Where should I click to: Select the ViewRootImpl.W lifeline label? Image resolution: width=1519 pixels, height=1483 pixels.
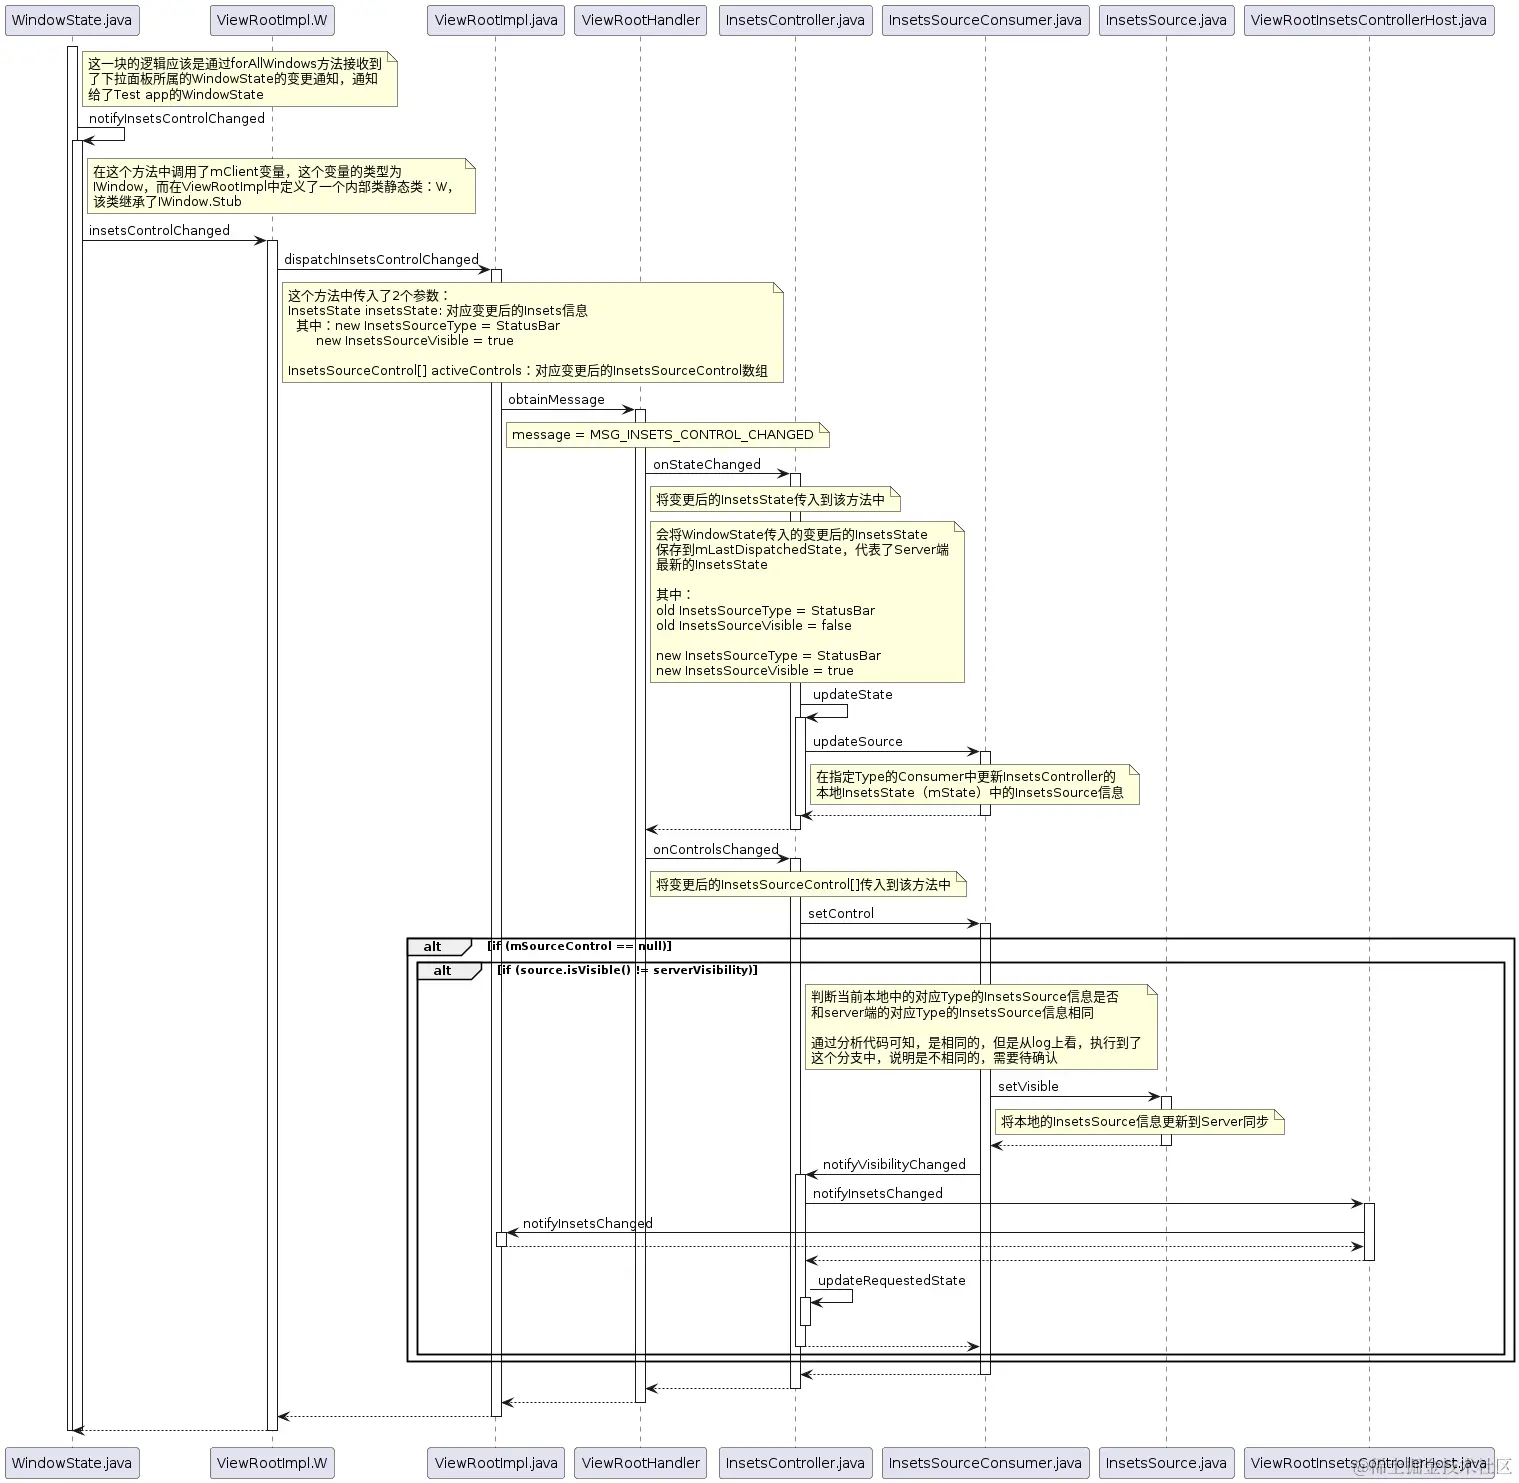click(x=271, y=19)
